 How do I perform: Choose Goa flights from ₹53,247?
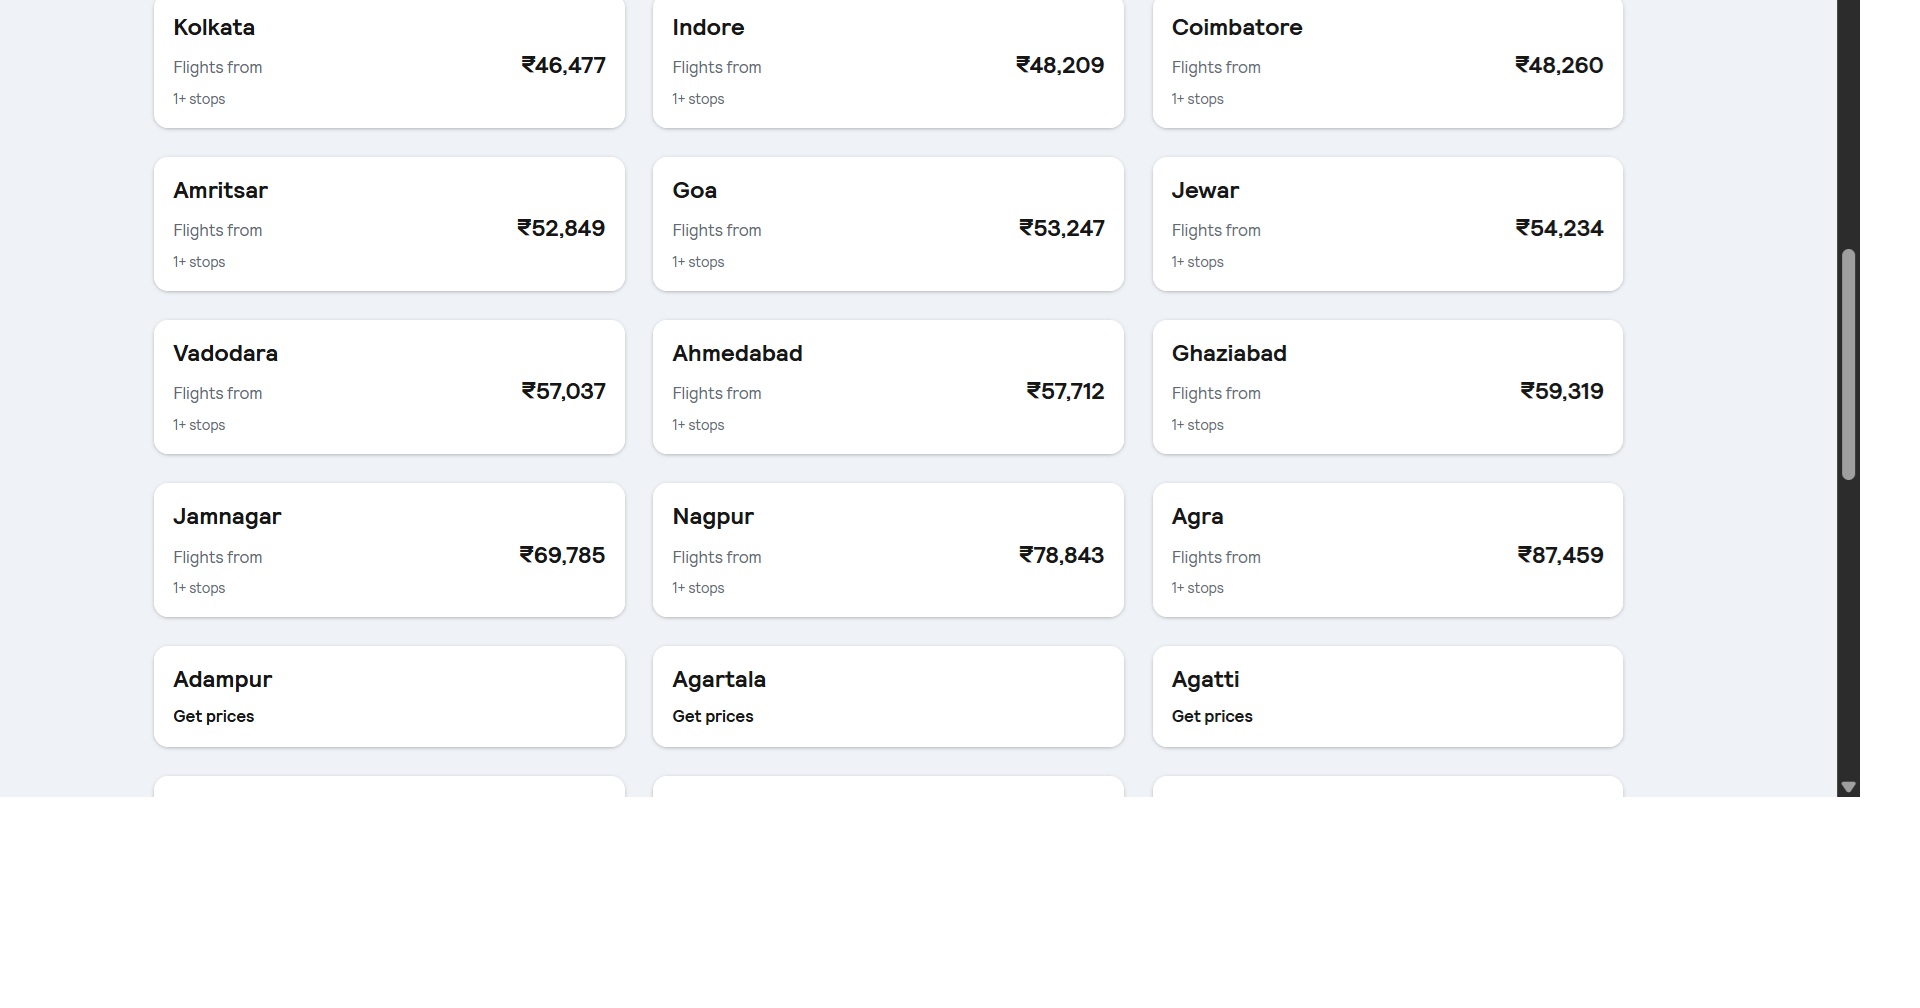point(888,224)
